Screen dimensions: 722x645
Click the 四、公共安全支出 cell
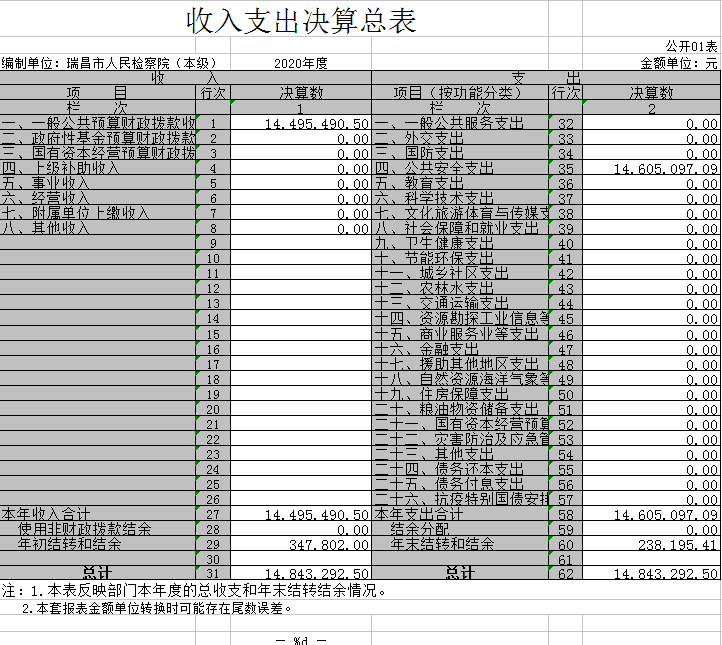(x=460, y=168)
